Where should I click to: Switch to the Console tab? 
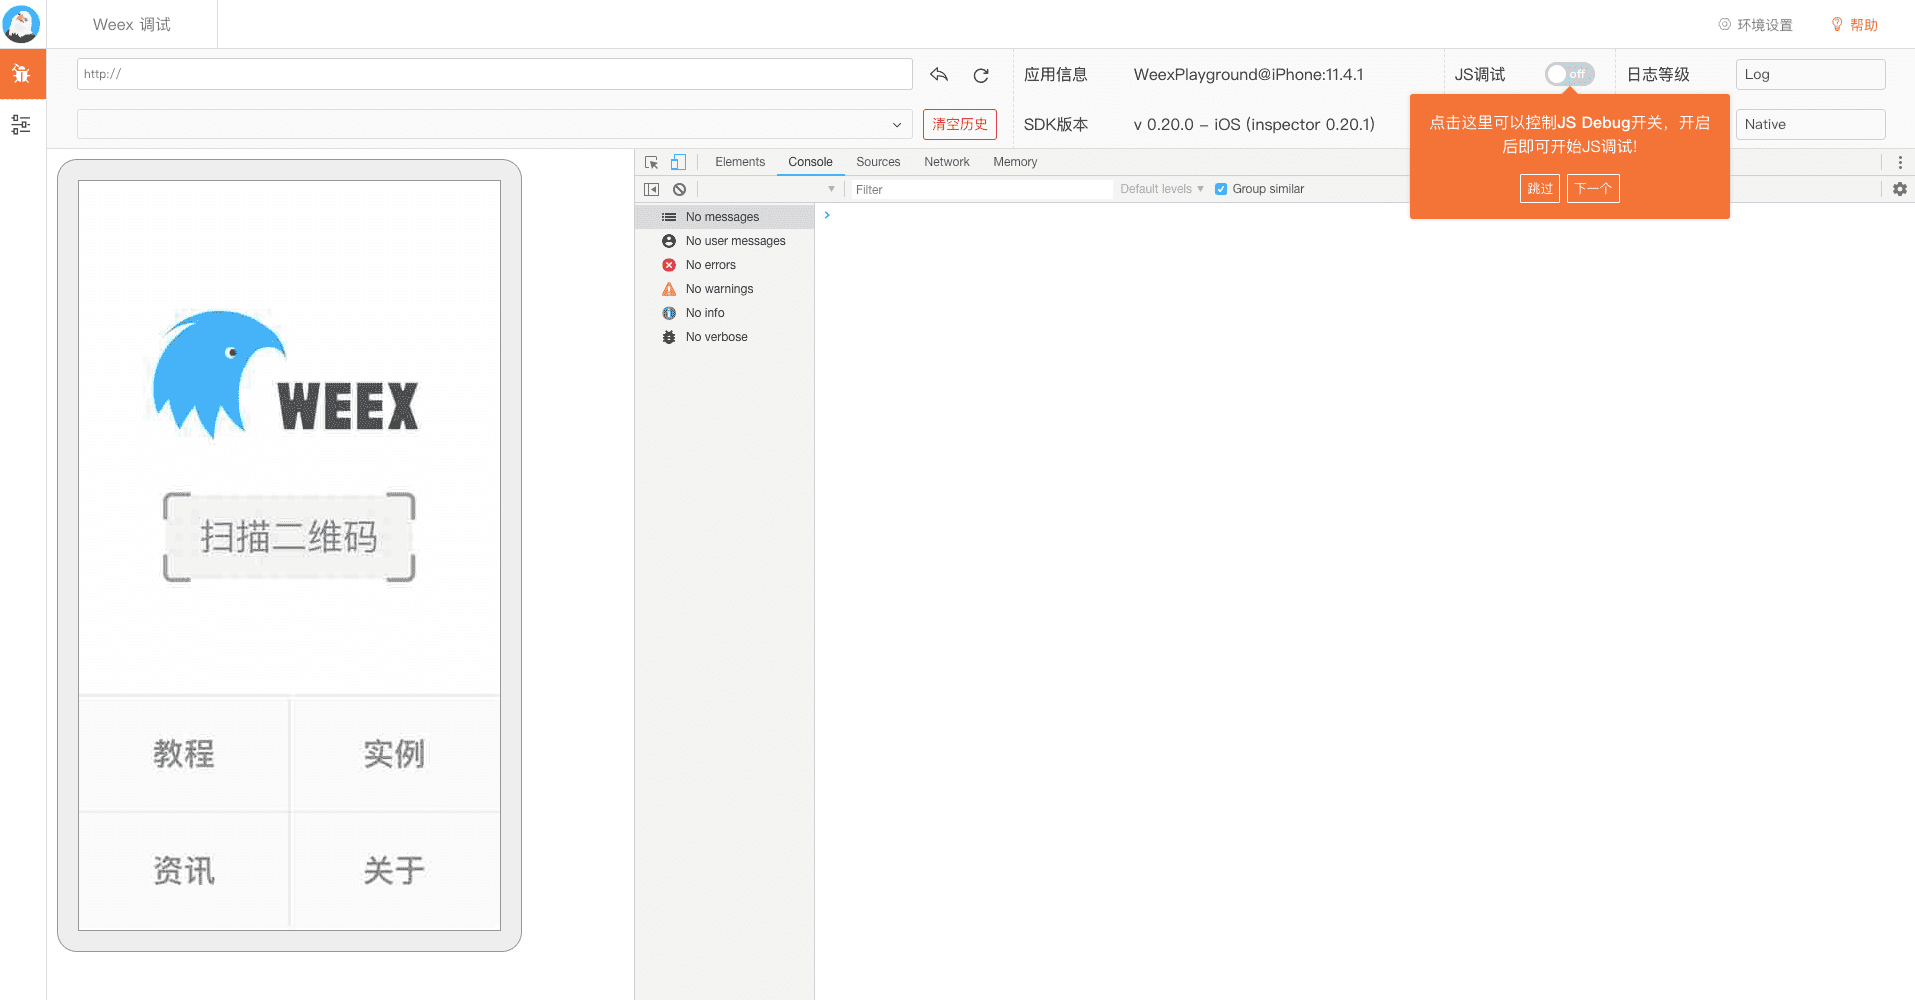click(x=810, y=162)
